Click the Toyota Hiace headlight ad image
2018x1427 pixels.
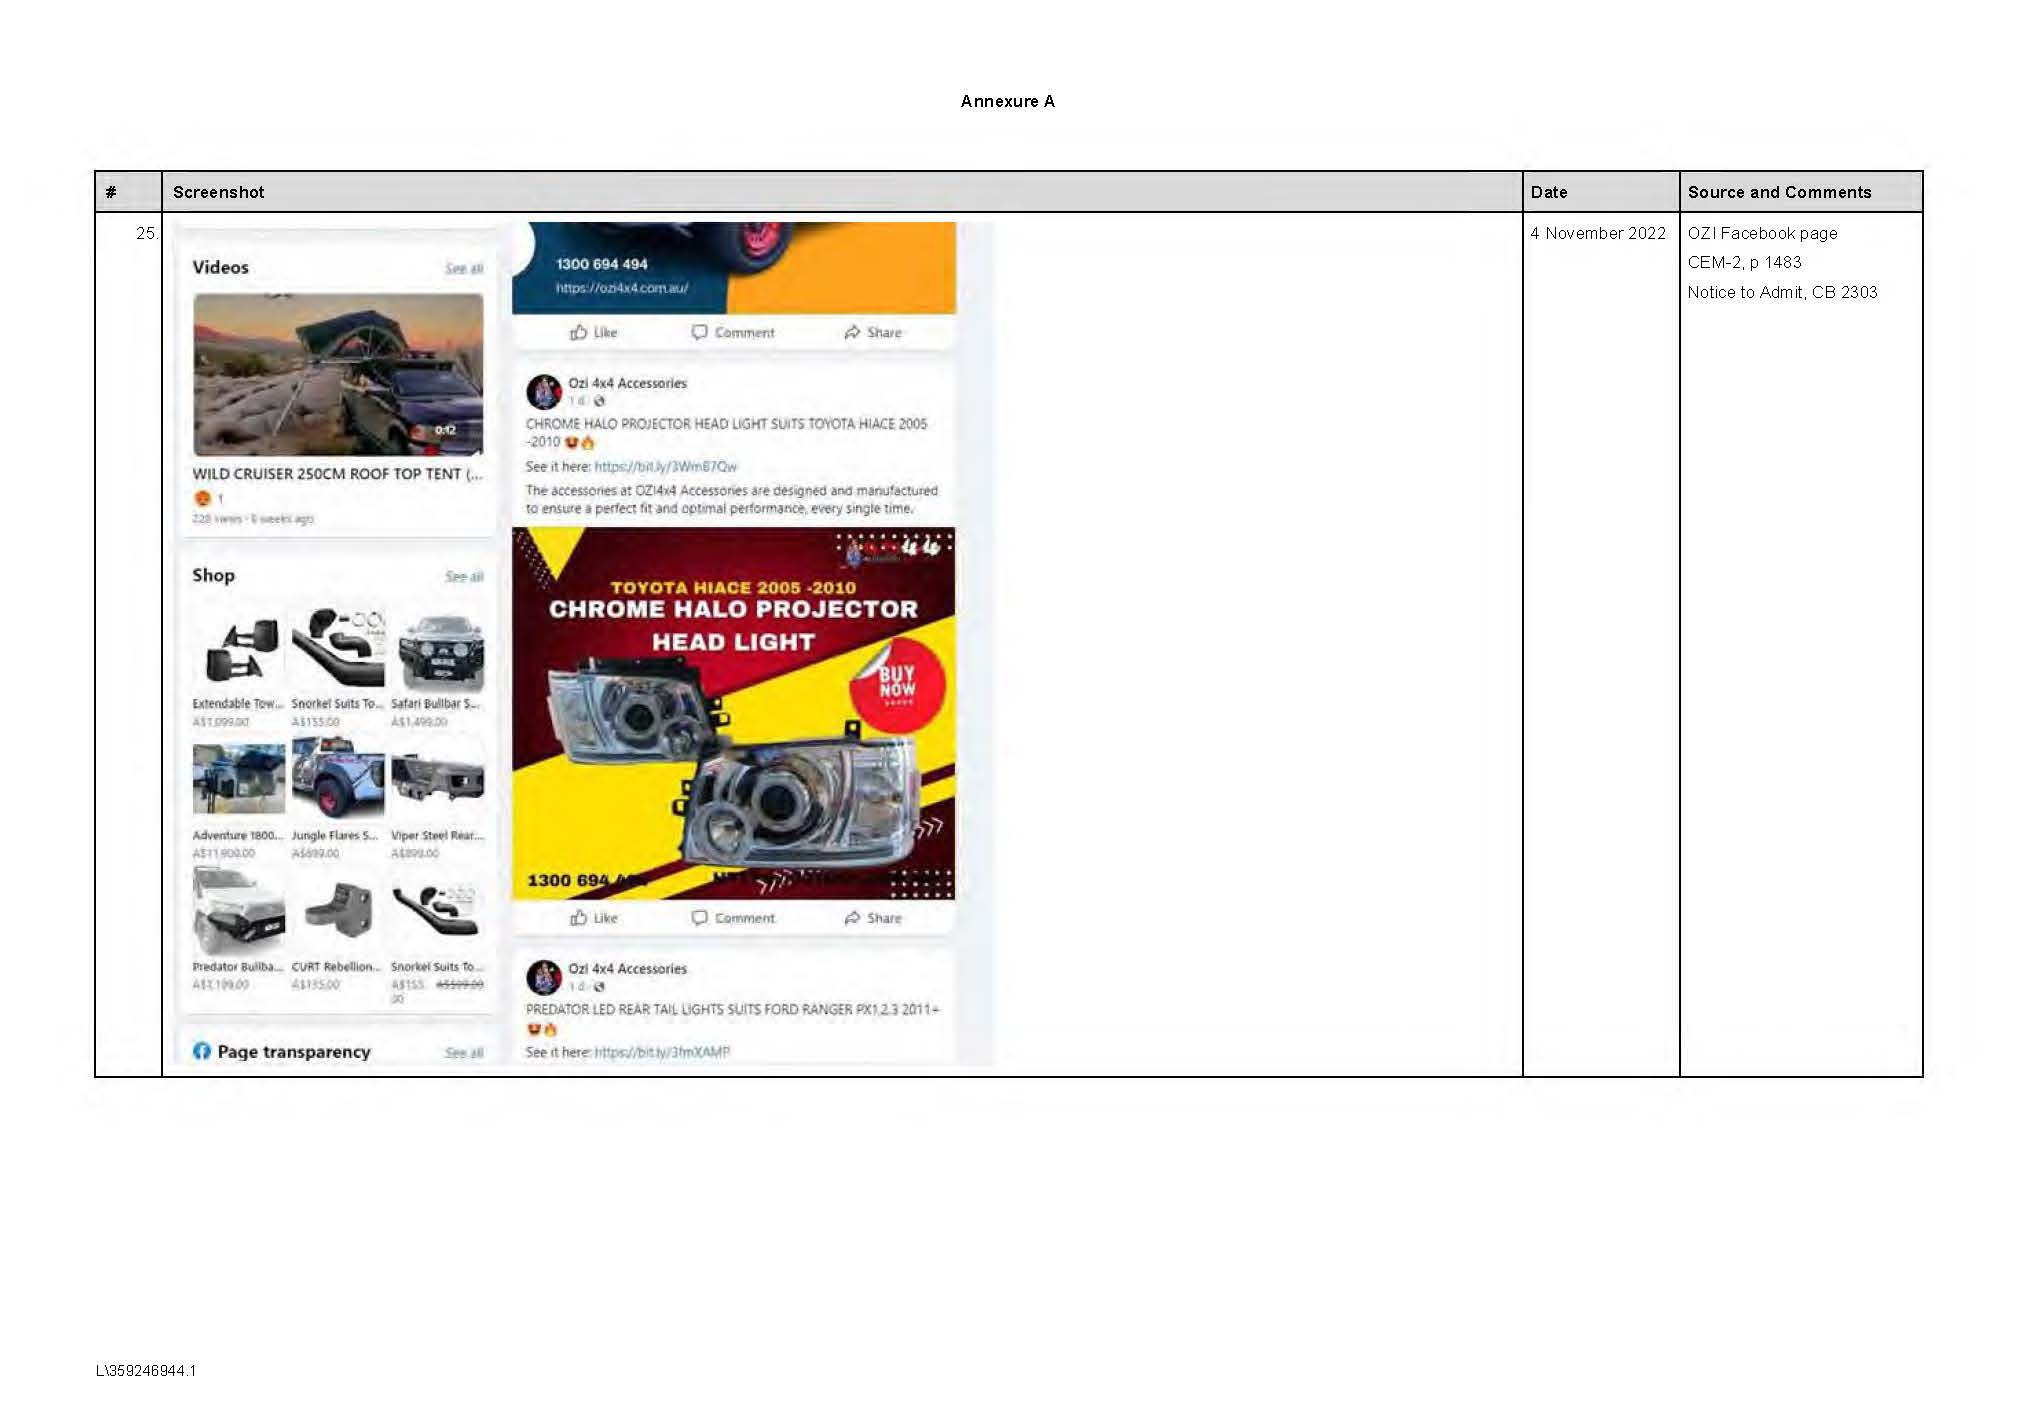(x=733, y=713)
